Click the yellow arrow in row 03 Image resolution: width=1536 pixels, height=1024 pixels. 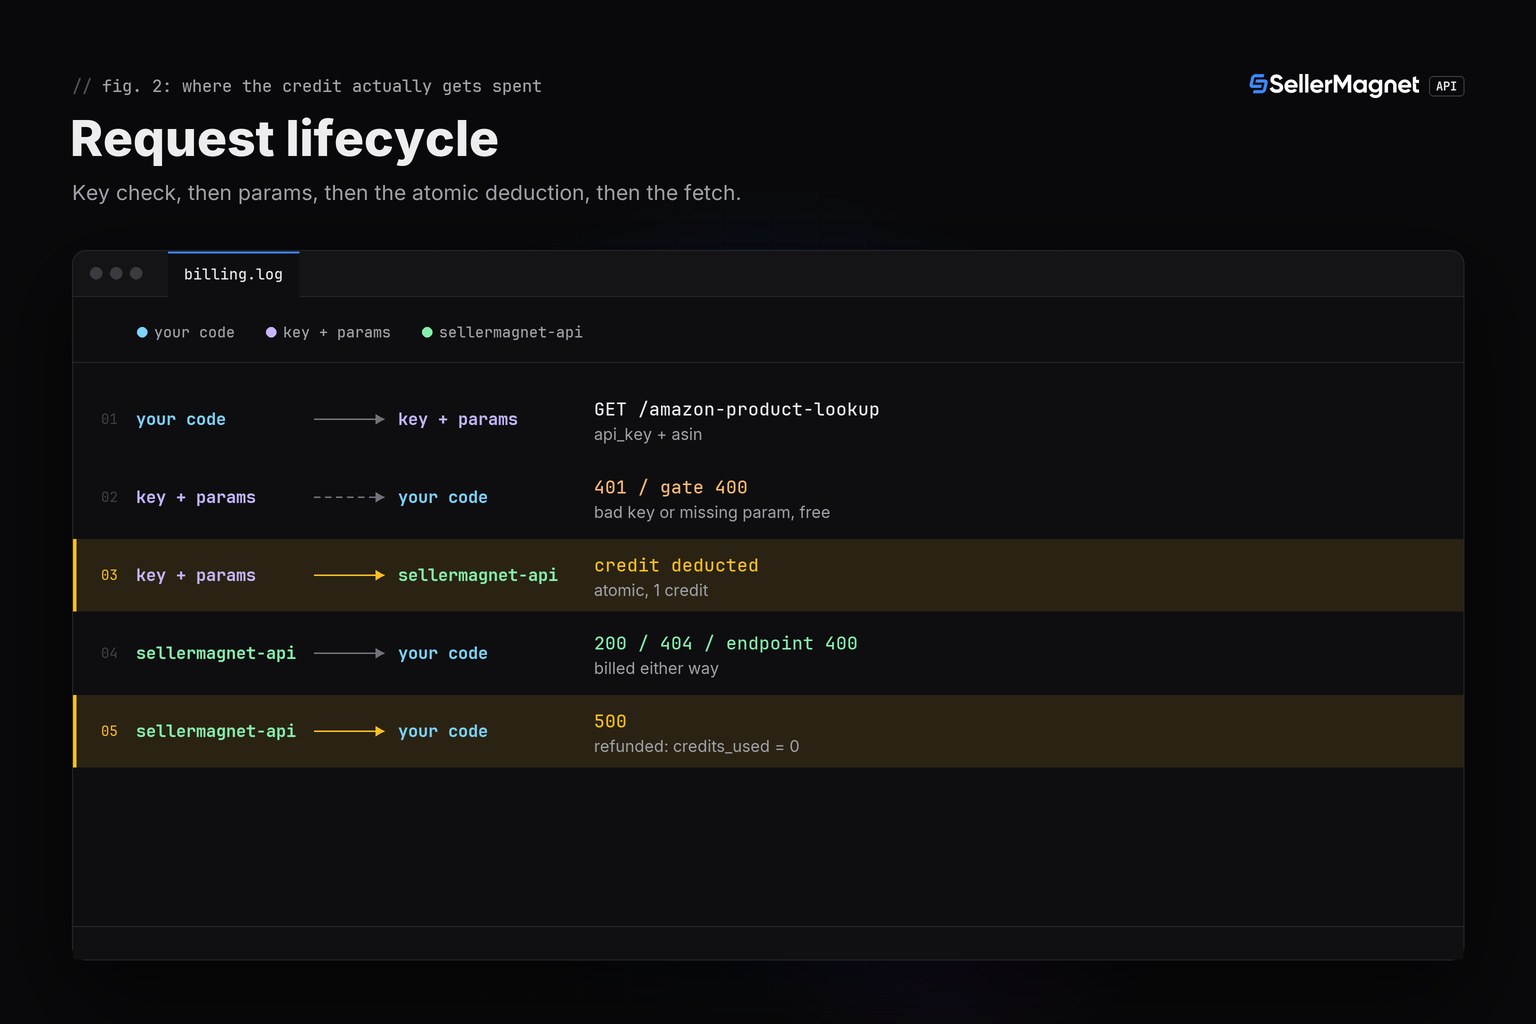(349, 575)
